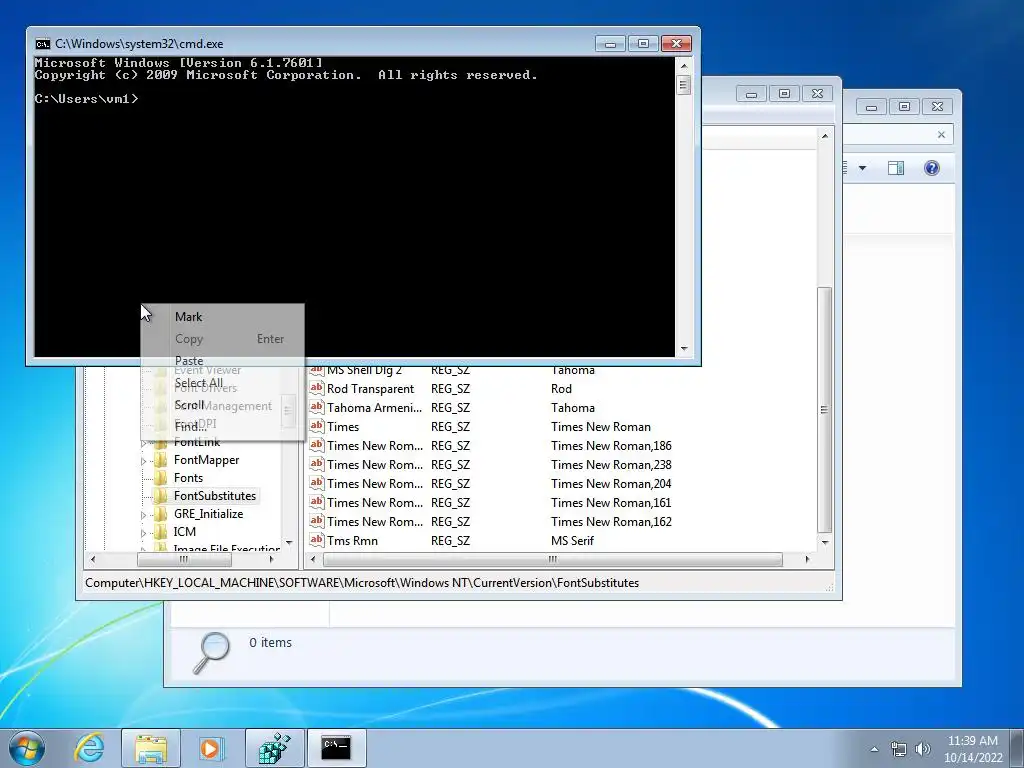Open the Explorer window help icon

932,168
